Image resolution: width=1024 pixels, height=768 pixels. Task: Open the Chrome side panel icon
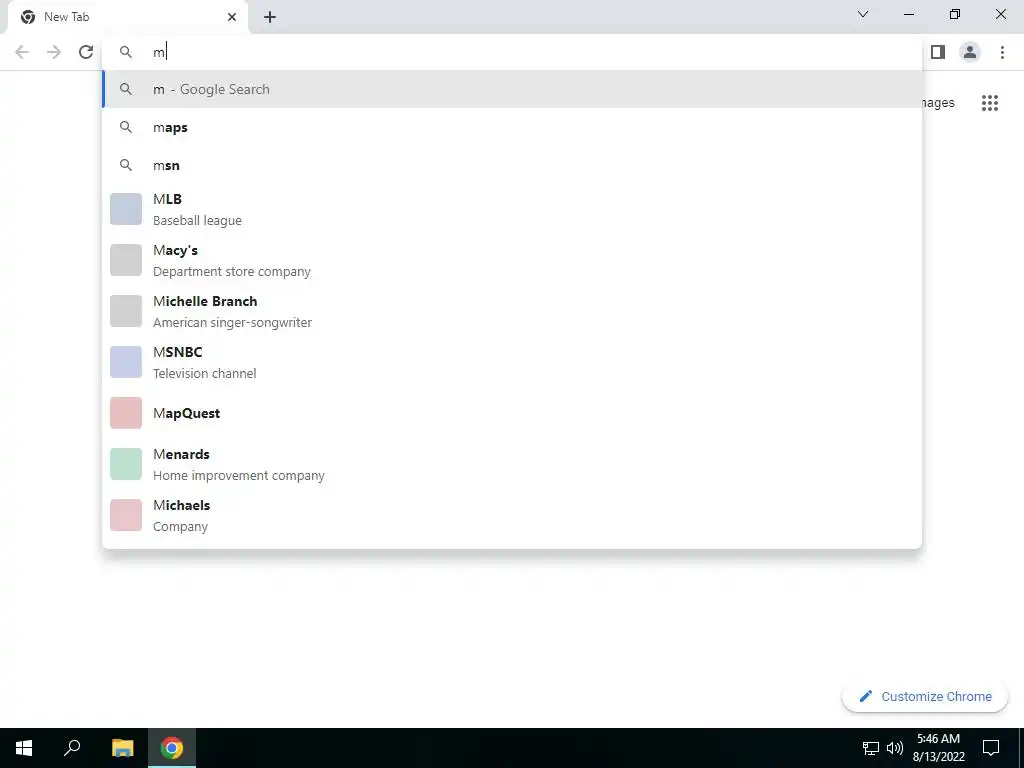pyautogui.click(x=938, y=52)
